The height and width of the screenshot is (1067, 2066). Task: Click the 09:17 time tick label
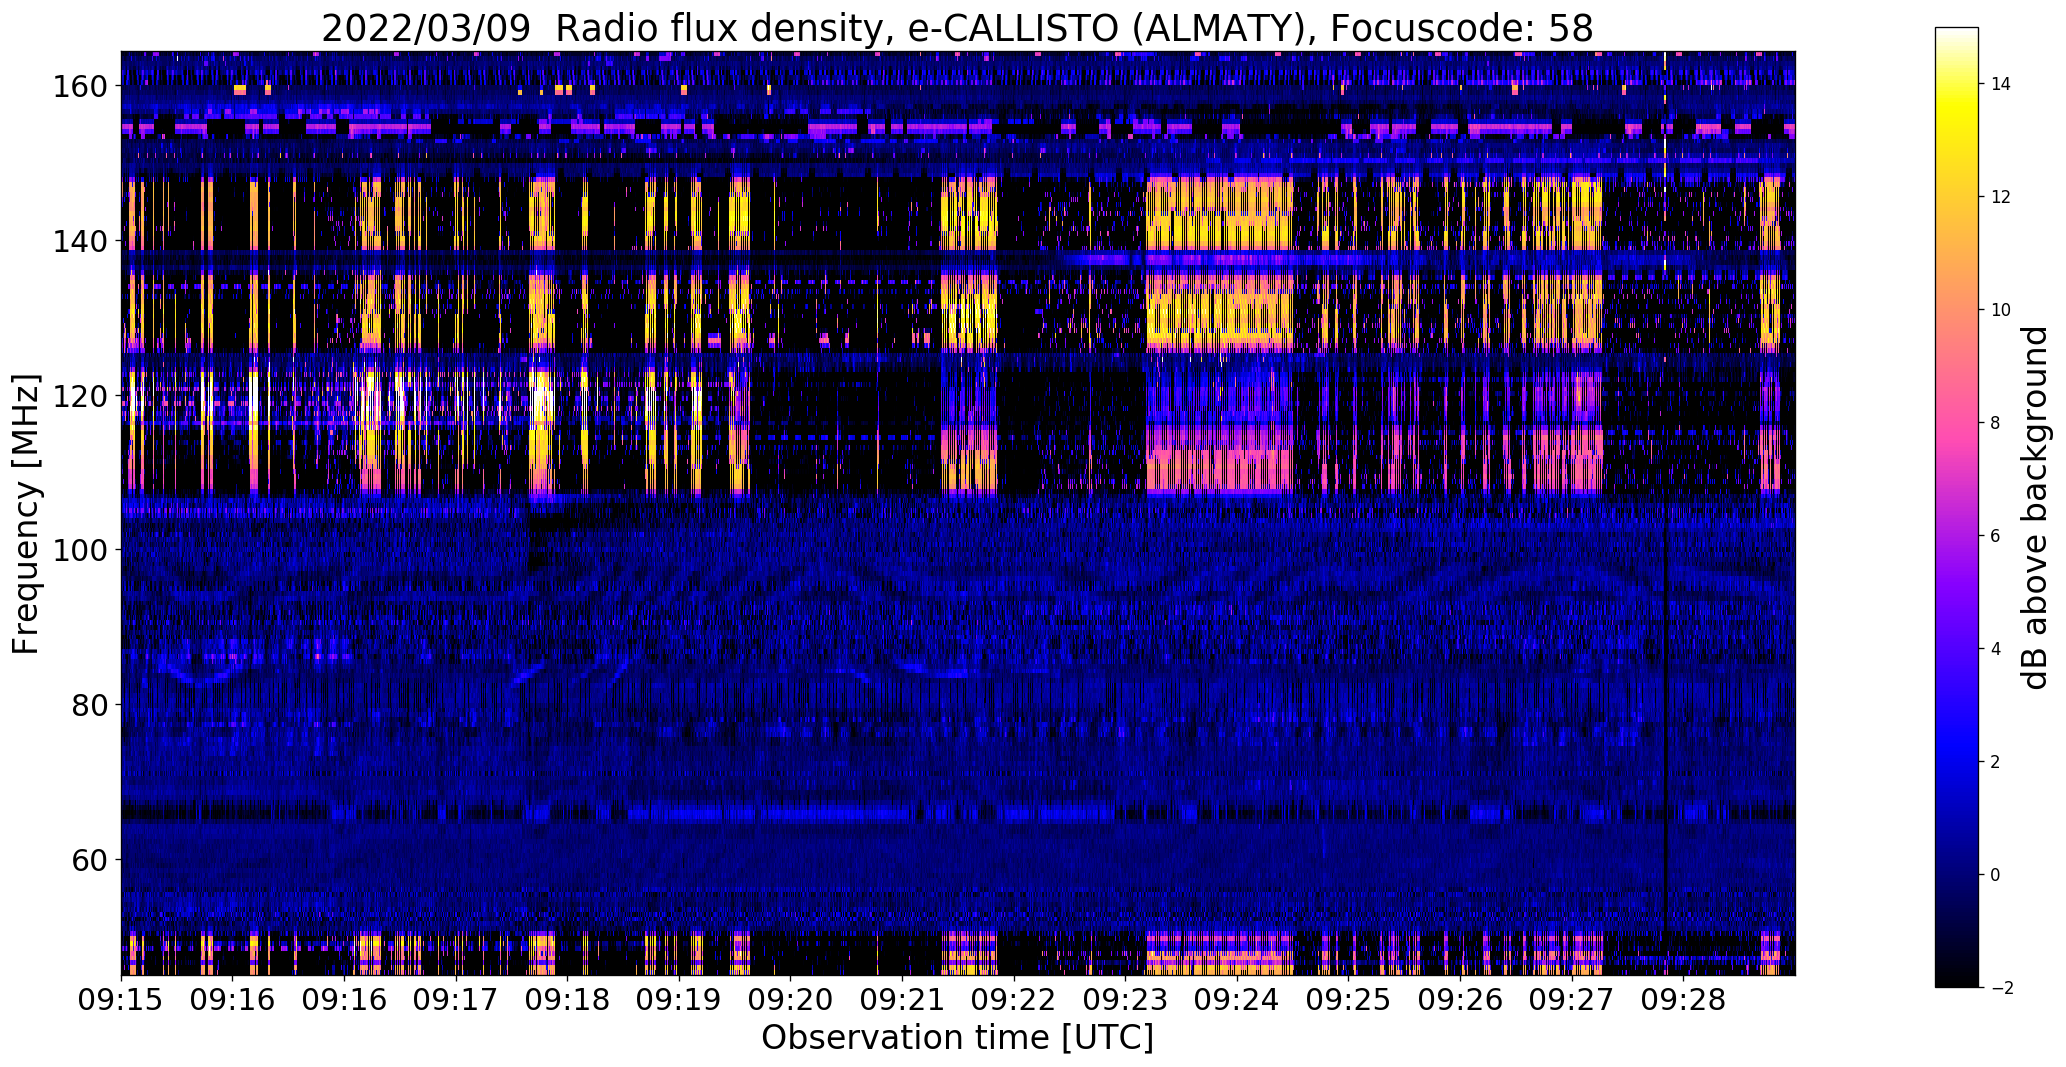point(456,999)
